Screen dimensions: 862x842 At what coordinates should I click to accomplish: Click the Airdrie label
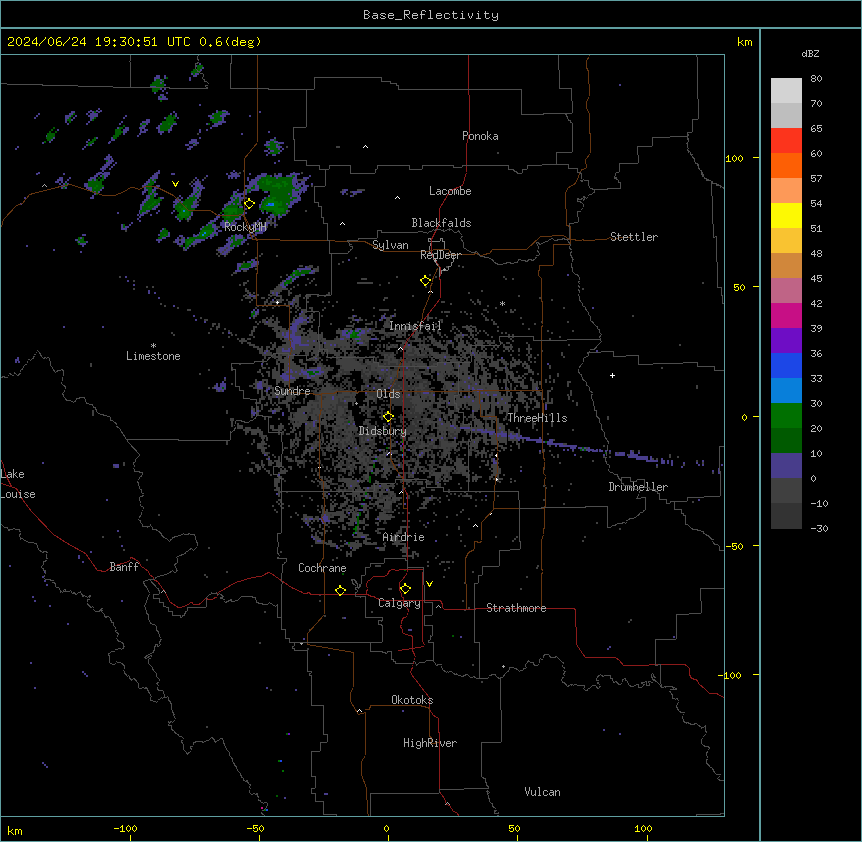click(404, 537)
